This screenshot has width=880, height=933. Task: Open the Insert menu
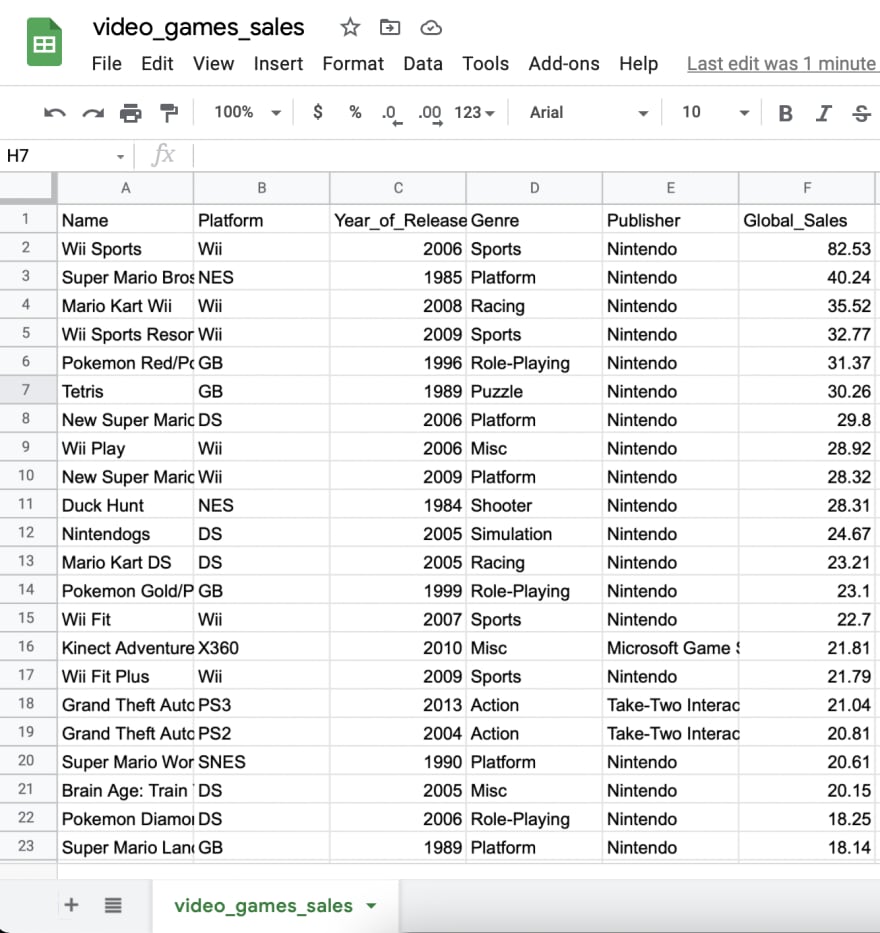278,64
